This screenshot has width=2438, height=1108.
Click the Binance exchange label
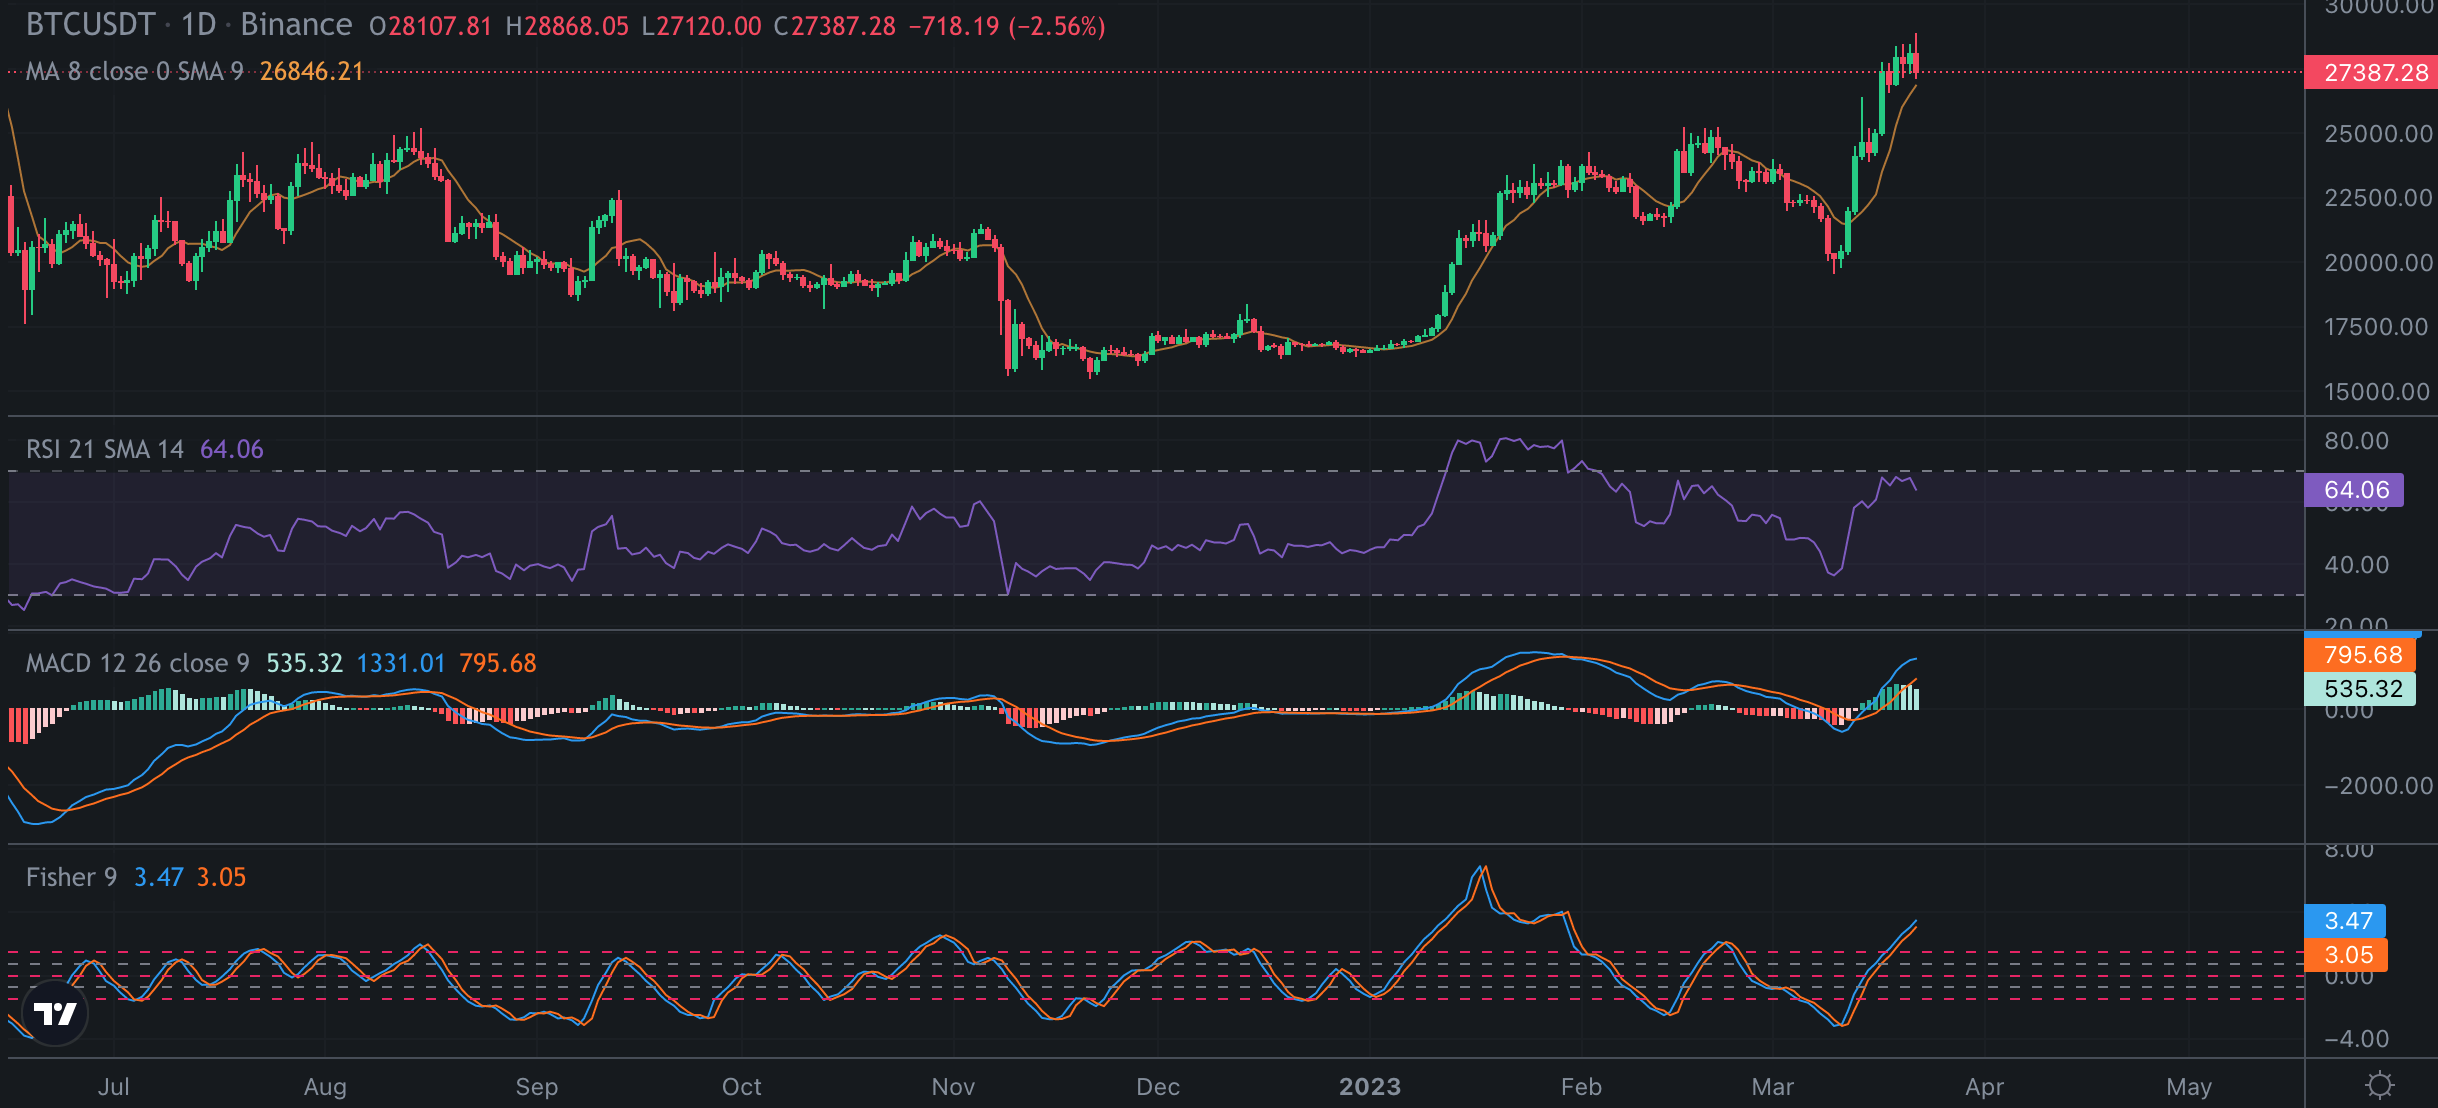296,25
